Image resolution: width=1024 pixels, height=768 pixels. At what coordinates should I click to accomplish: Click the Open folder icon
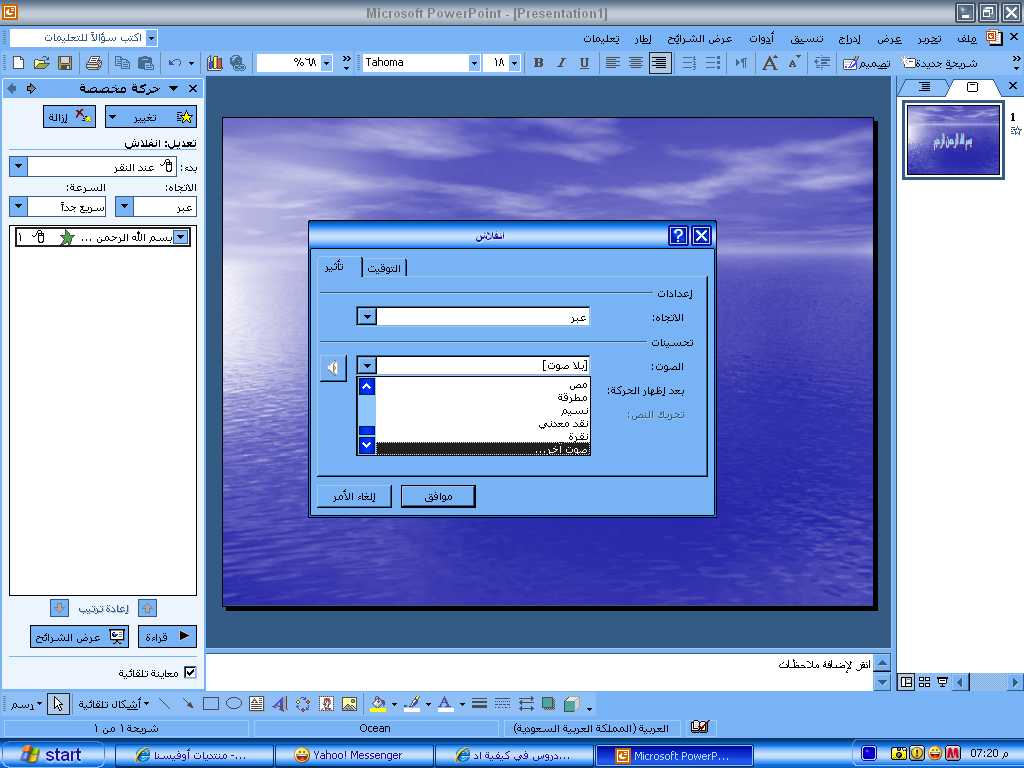point(41,63)
